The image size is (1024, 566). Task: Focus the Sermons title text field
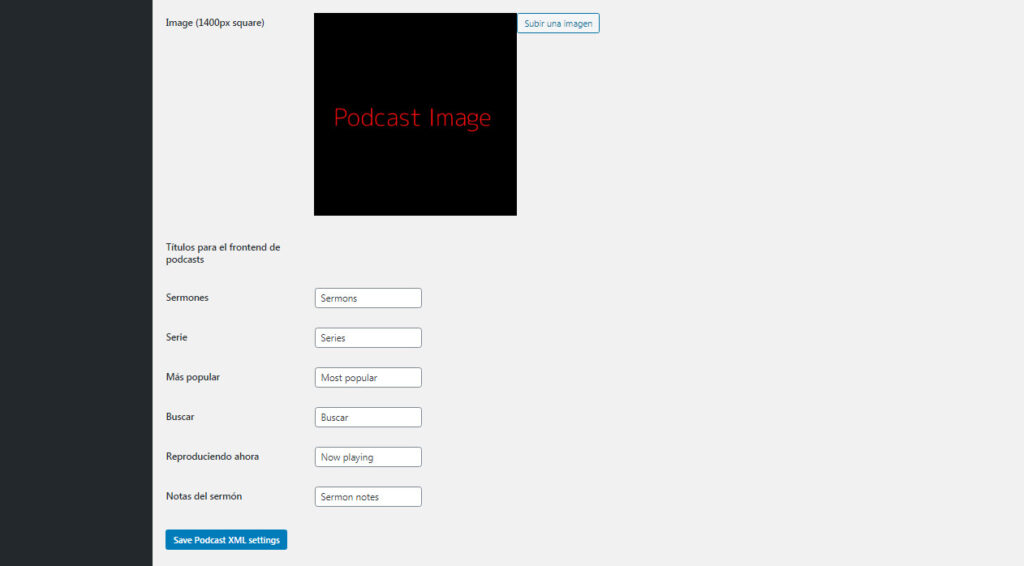point(368,298)
